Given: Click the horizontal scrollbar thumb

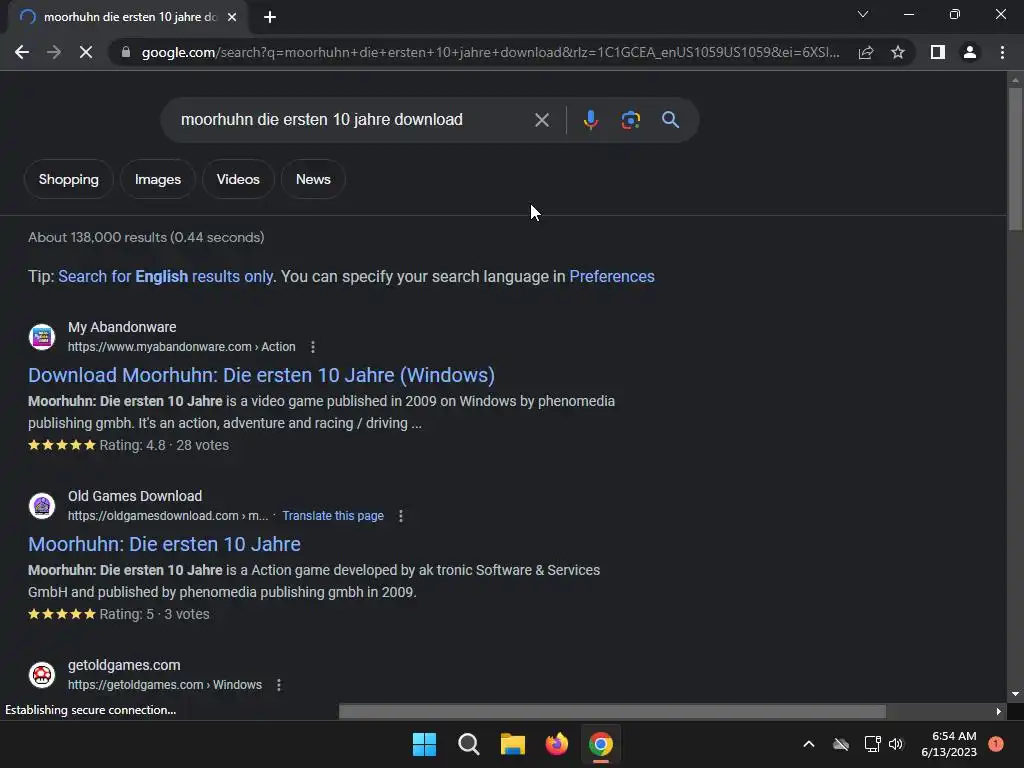Looking at the screenshot, I should [612, 711].
